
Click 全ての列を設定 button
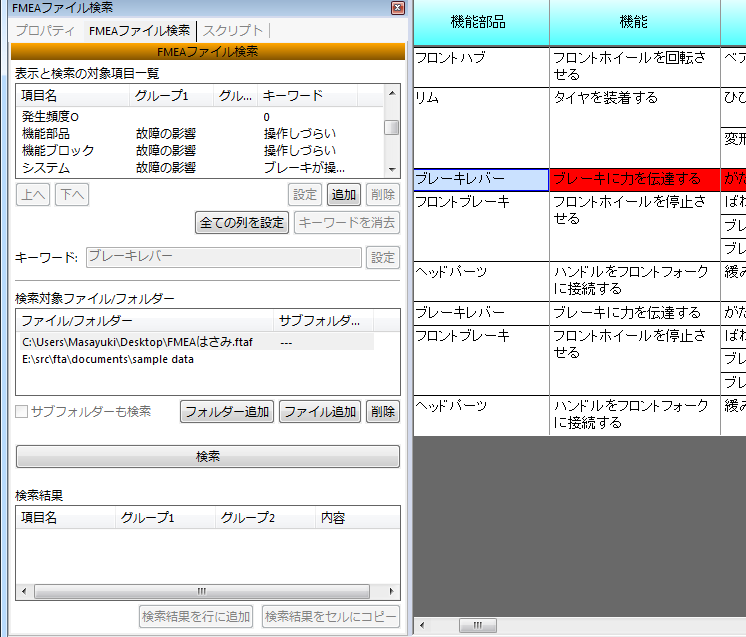[242, 223]
